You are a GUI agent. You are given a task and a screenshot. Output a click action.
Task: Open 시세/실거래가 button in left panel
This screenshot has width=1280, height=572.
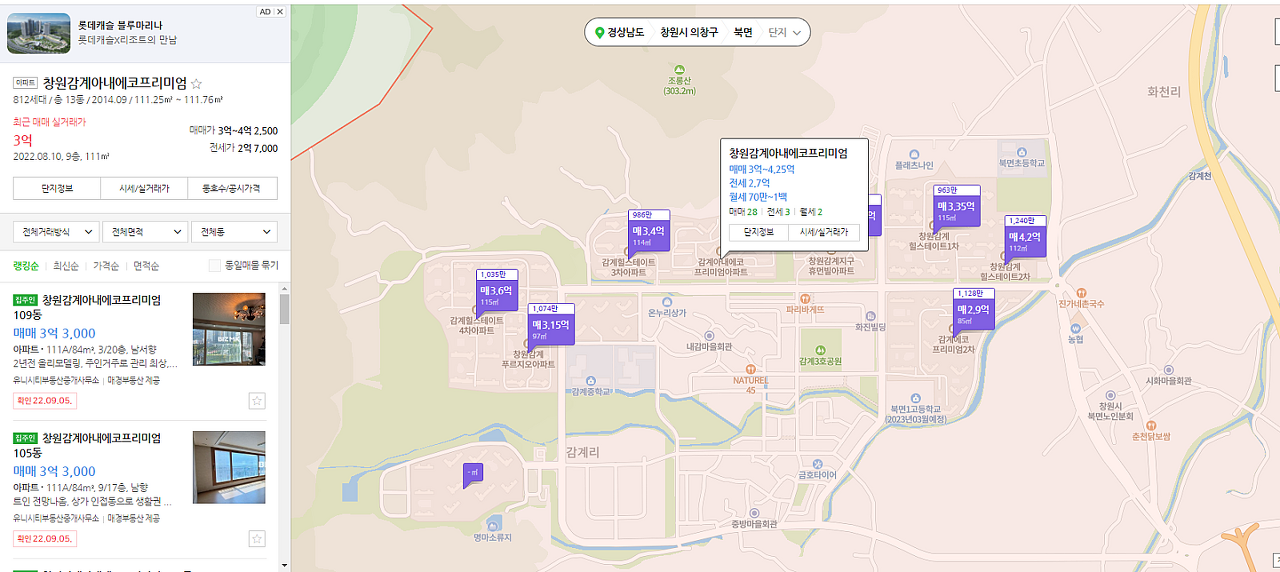144,189
